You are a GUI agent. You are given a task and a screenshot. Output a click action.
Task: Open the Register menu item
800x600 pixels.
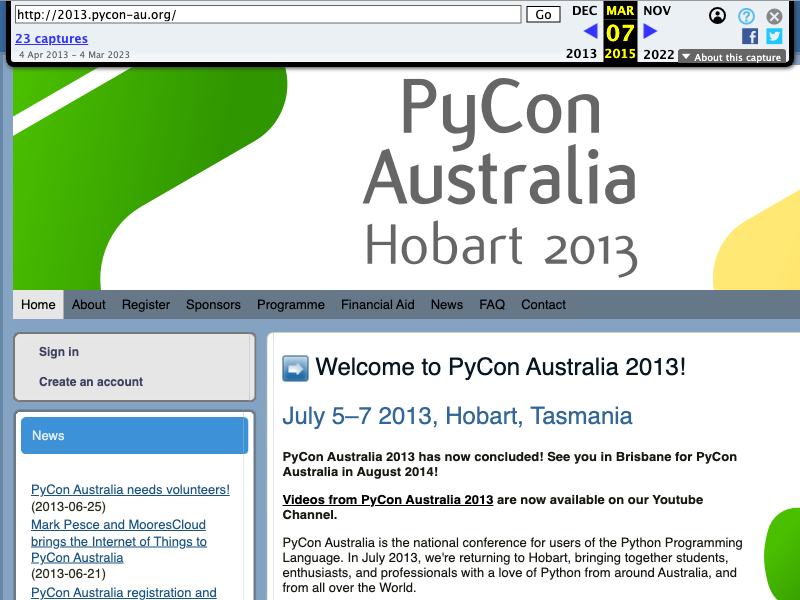146,305
